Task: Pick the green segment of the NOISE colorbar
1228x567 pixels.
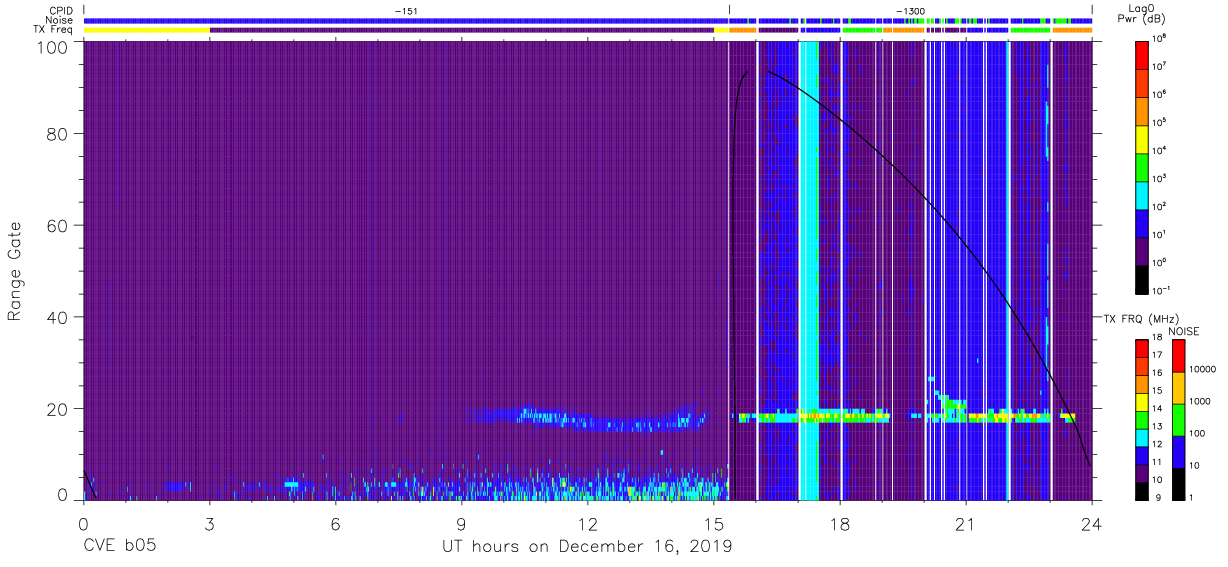Action: pyautogui.click(x=1178, y=419)
